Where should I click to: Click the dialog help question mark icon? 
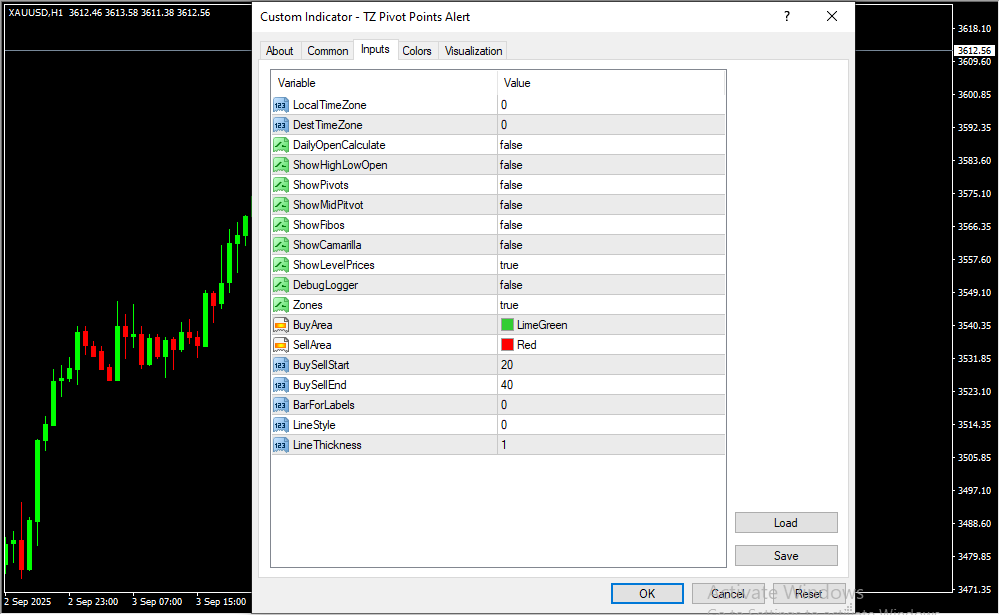tap(787, 17)
